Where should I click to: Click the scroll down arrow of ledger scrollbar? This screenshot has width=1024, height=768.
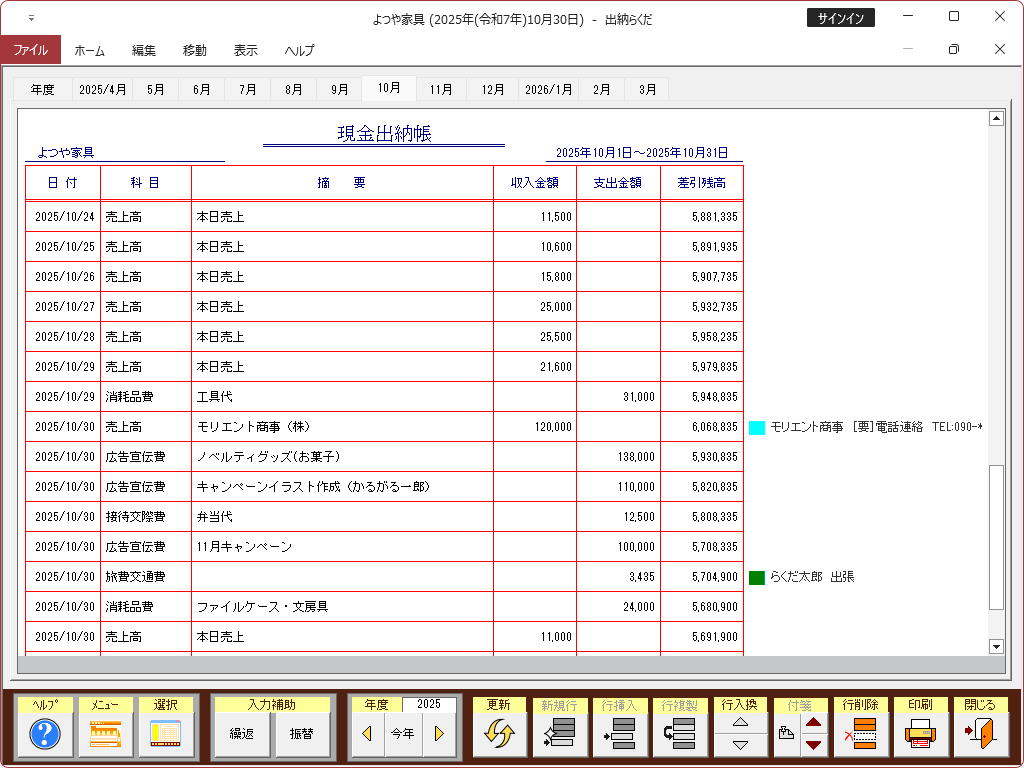pos(995,647)
